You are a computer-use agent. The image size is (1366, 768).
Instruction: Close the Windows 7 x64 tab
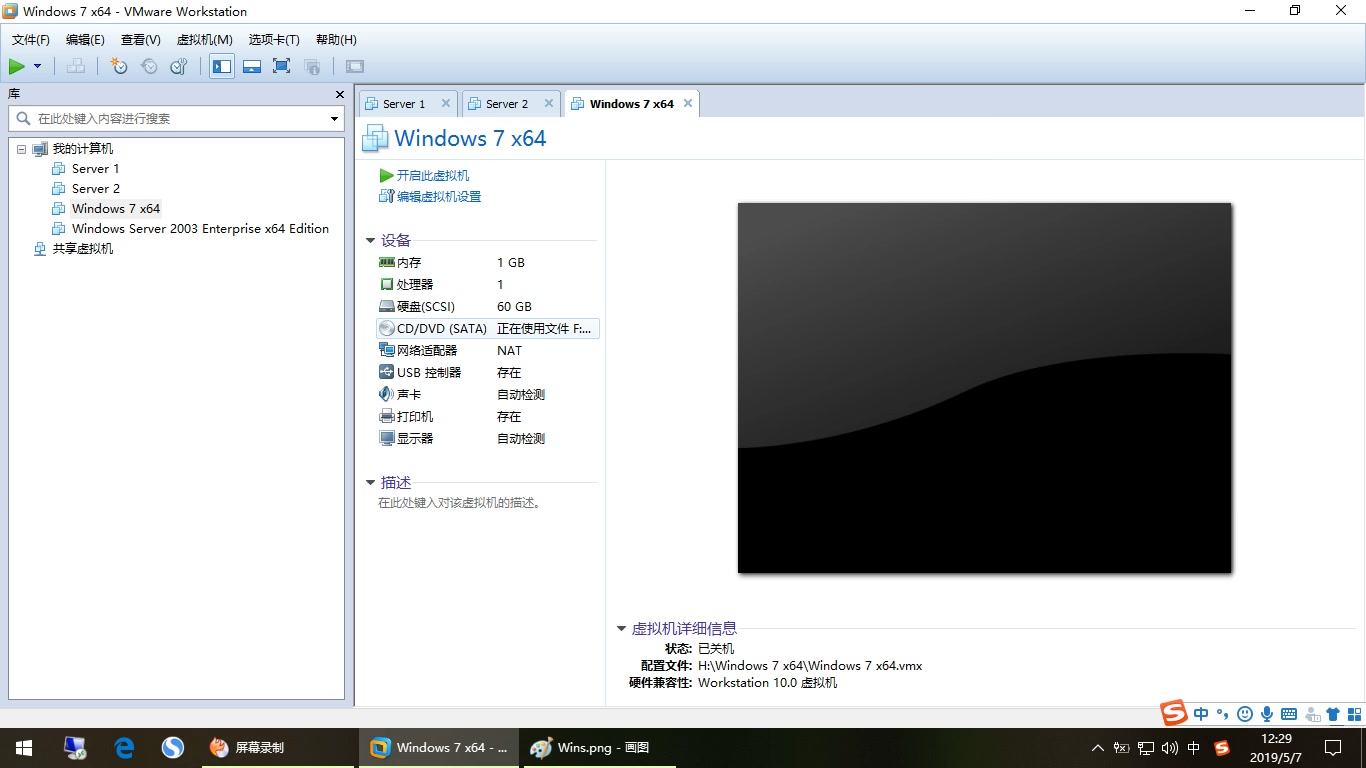(688, 103)
